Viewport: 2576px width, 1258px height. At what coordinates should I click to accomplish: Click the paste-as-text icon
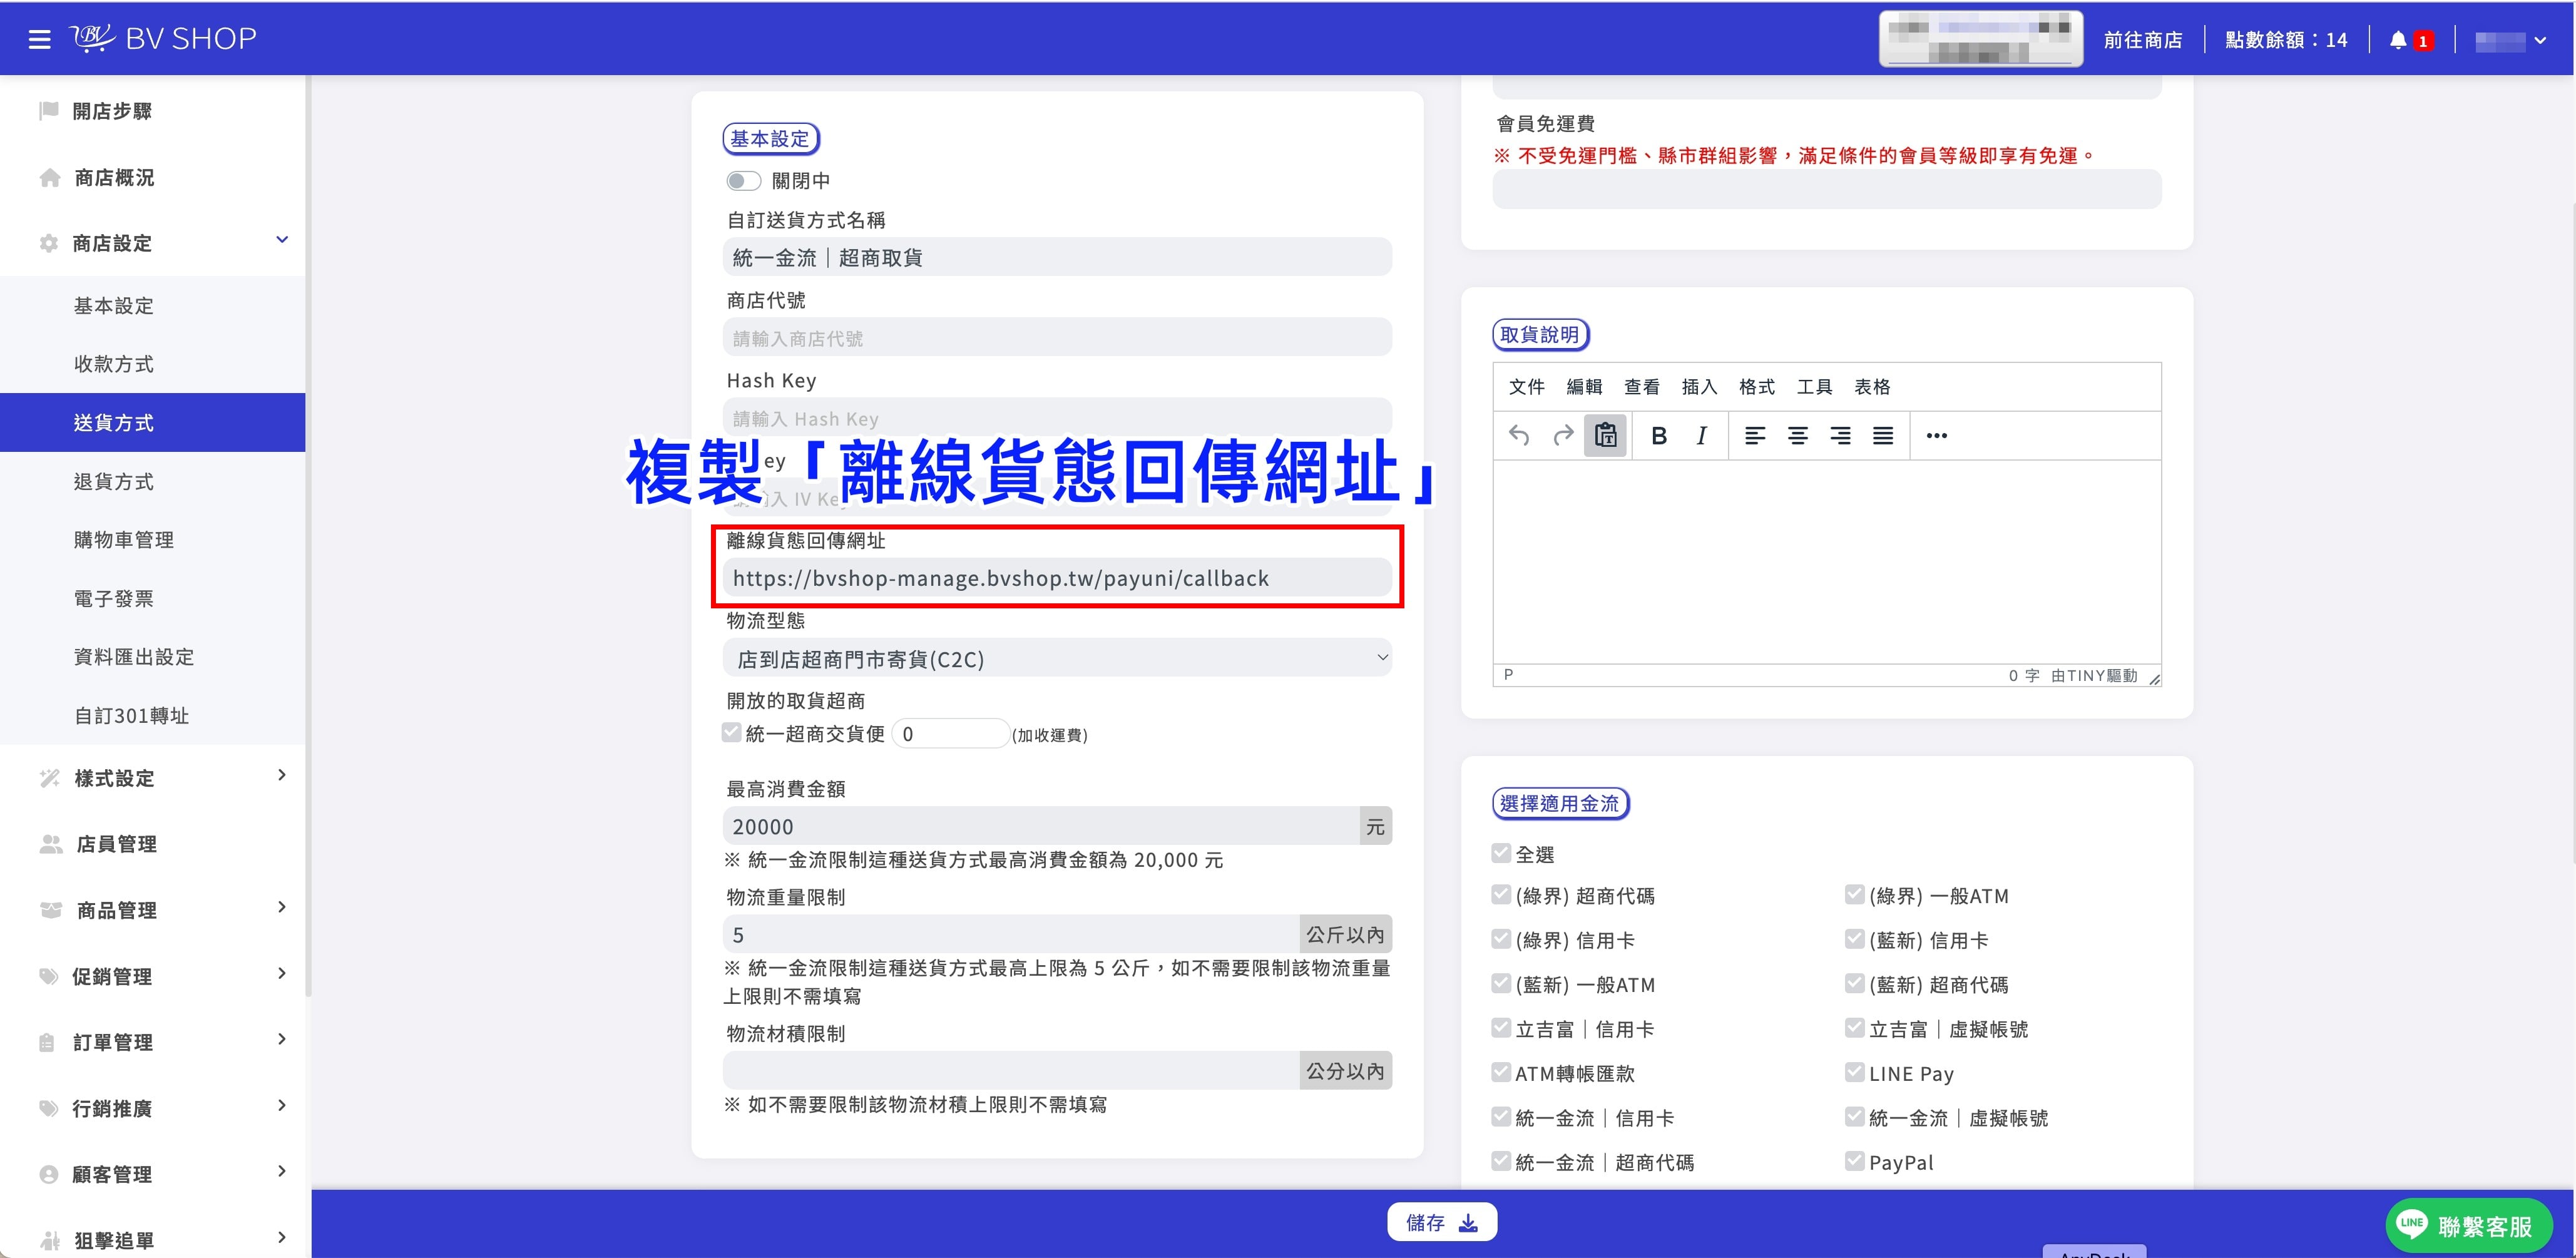(1605, 435)
